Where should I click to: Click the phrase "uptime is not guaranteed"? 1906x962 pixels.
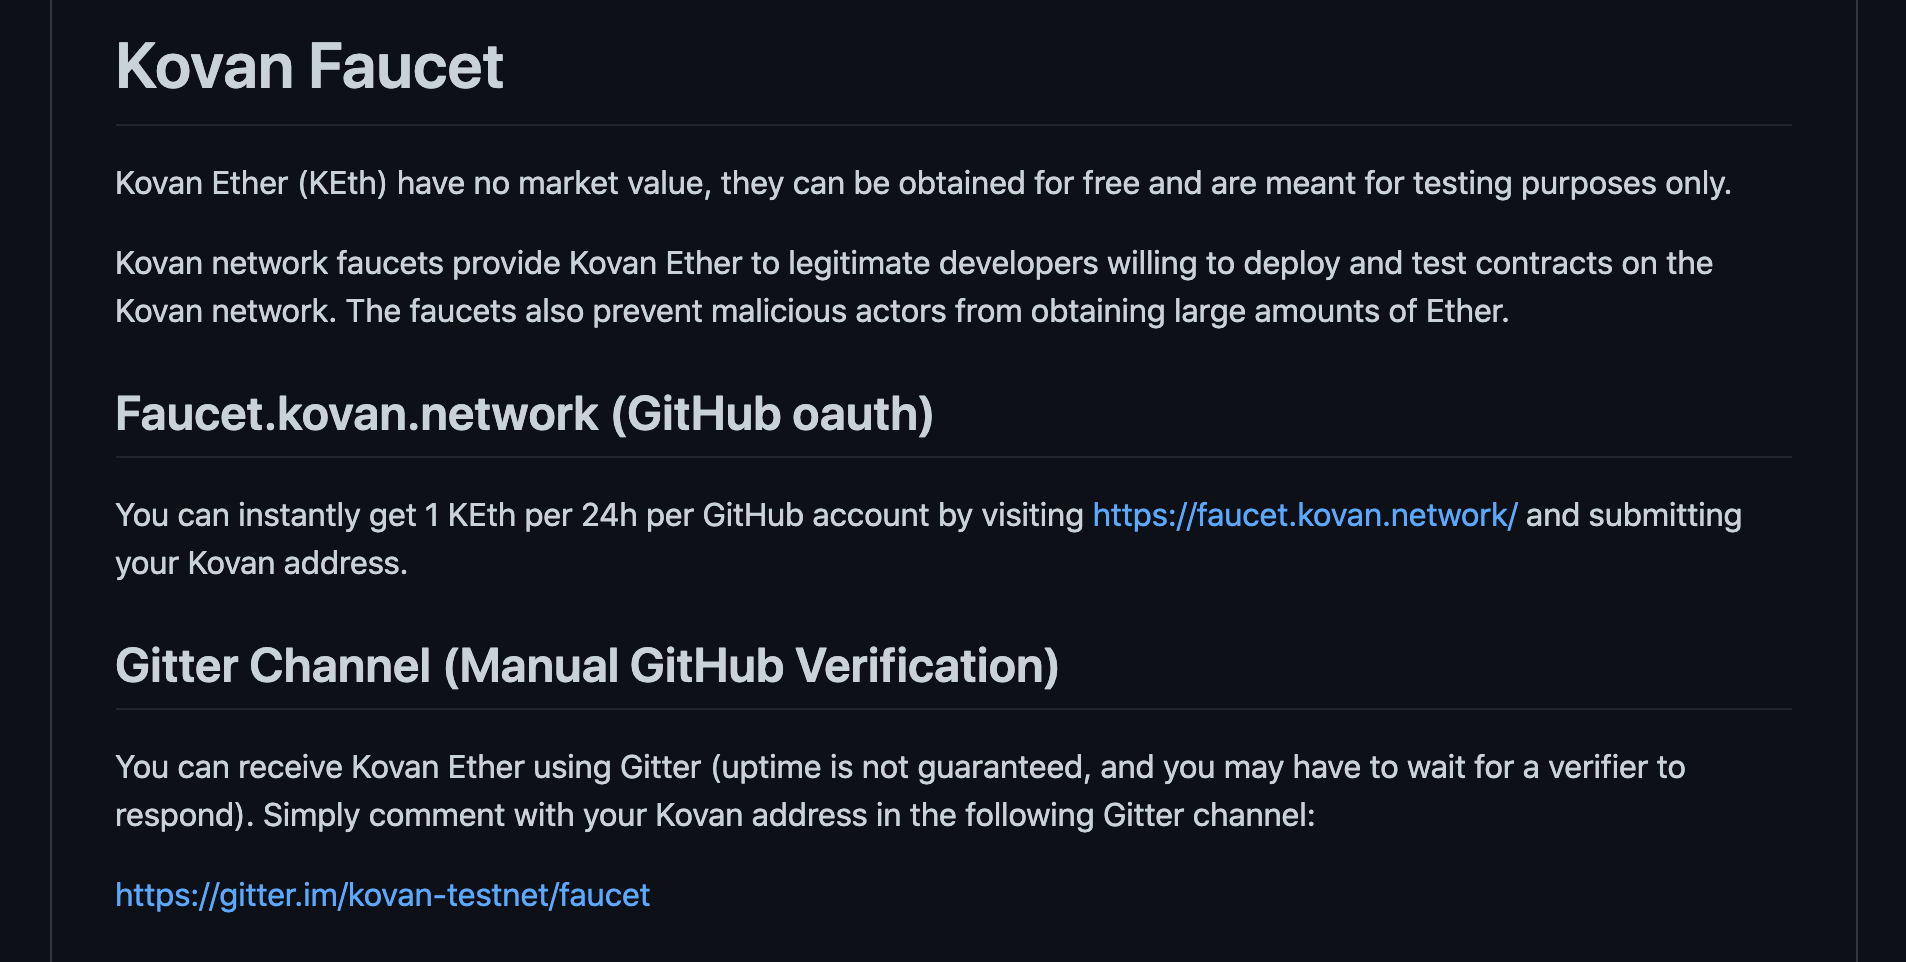pos(902,767)
